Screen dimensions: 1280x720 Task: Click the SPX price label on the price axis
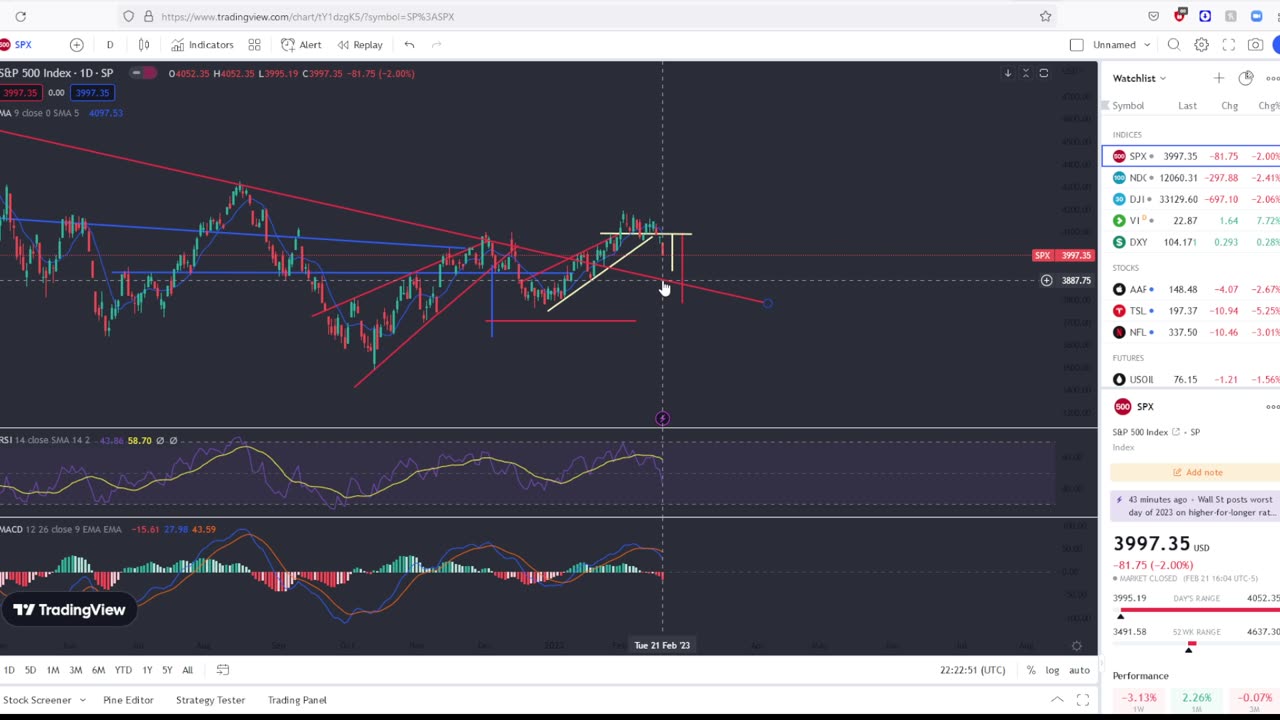pyautogui.click(x=1064, y=256)
